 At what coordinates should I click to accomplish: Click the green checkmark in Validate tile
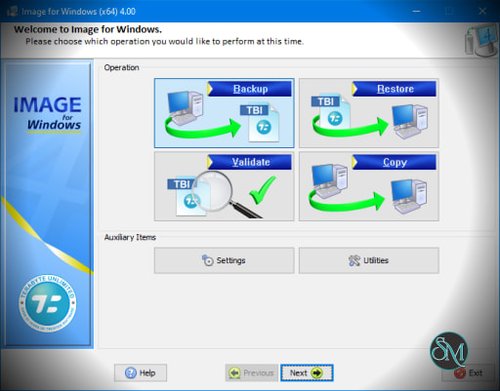(x=263, y=190)
